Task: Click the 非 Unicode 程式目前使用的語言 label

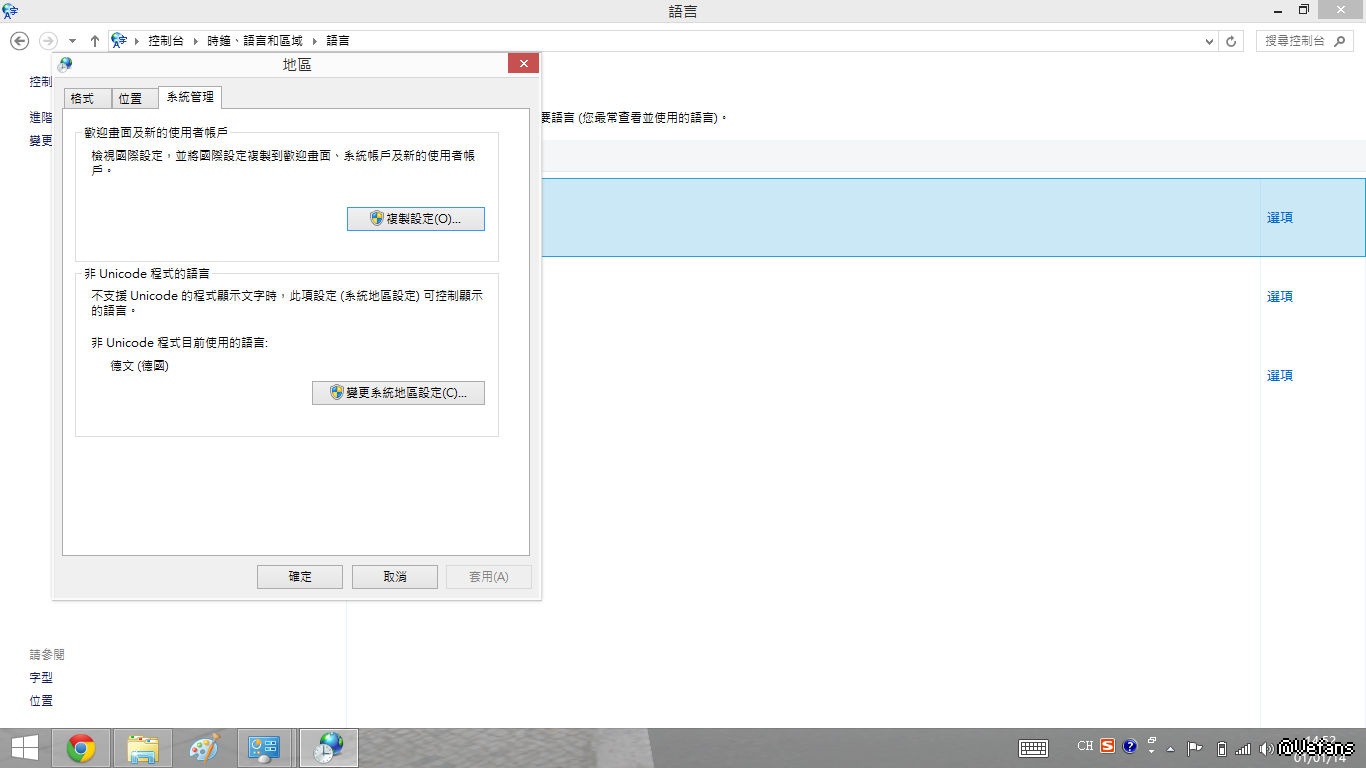Action: 180,343
